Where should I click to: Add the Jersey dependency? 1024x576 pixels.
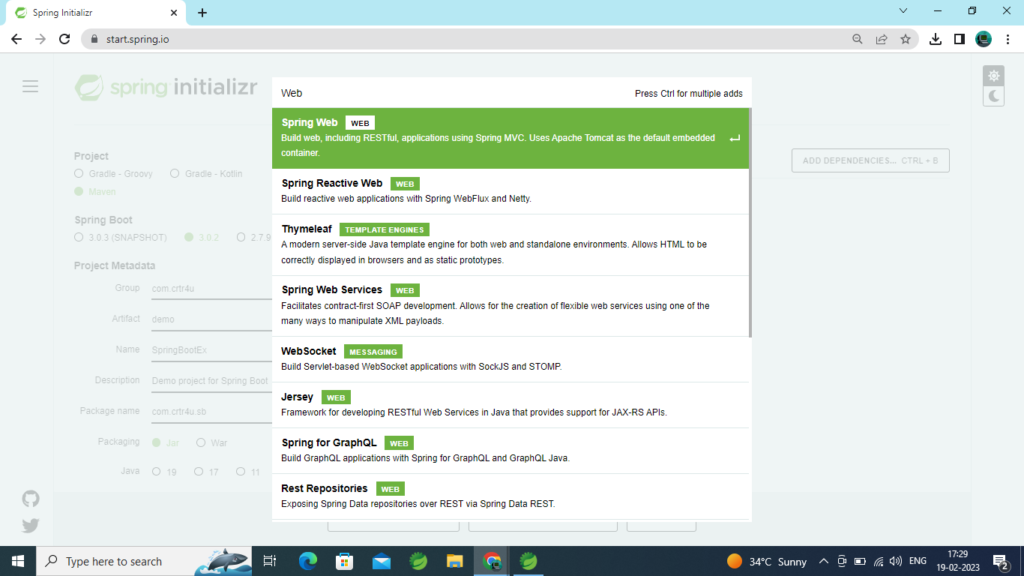pos(511,405)
